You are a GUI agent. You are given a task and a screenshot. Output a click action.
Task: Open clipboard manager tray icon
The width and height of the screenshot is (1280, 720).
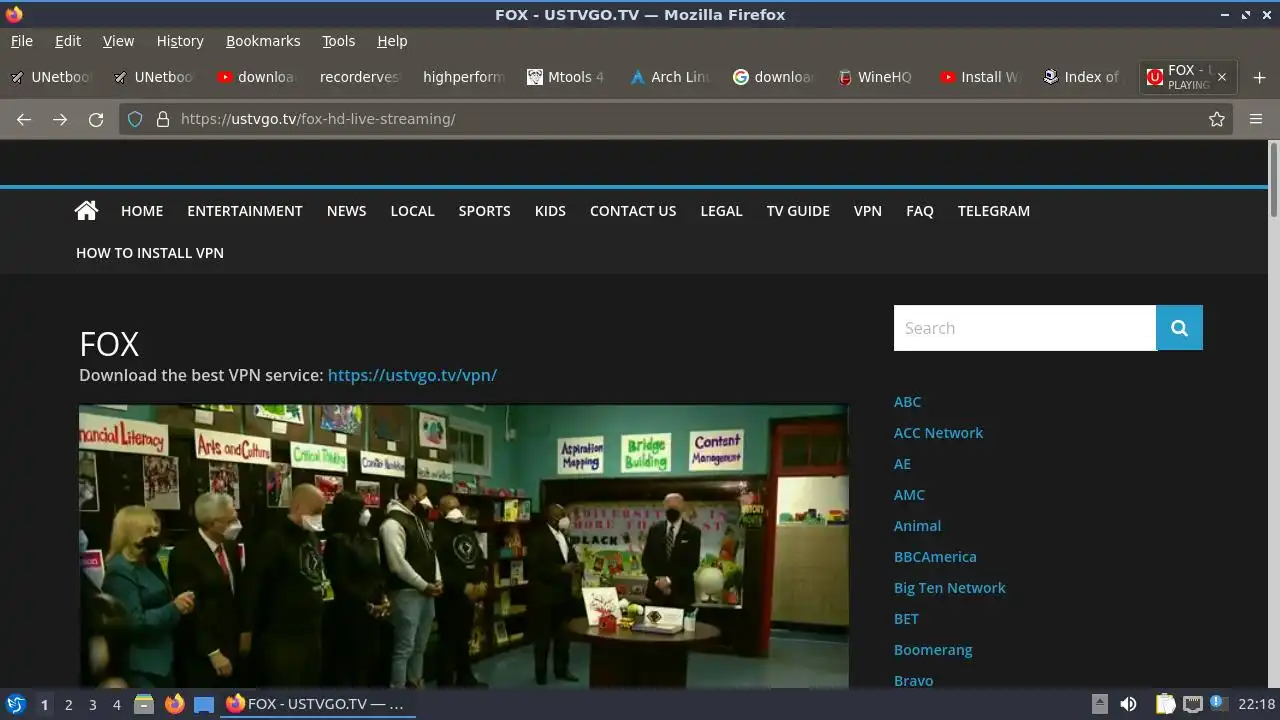pos(1165,704)
